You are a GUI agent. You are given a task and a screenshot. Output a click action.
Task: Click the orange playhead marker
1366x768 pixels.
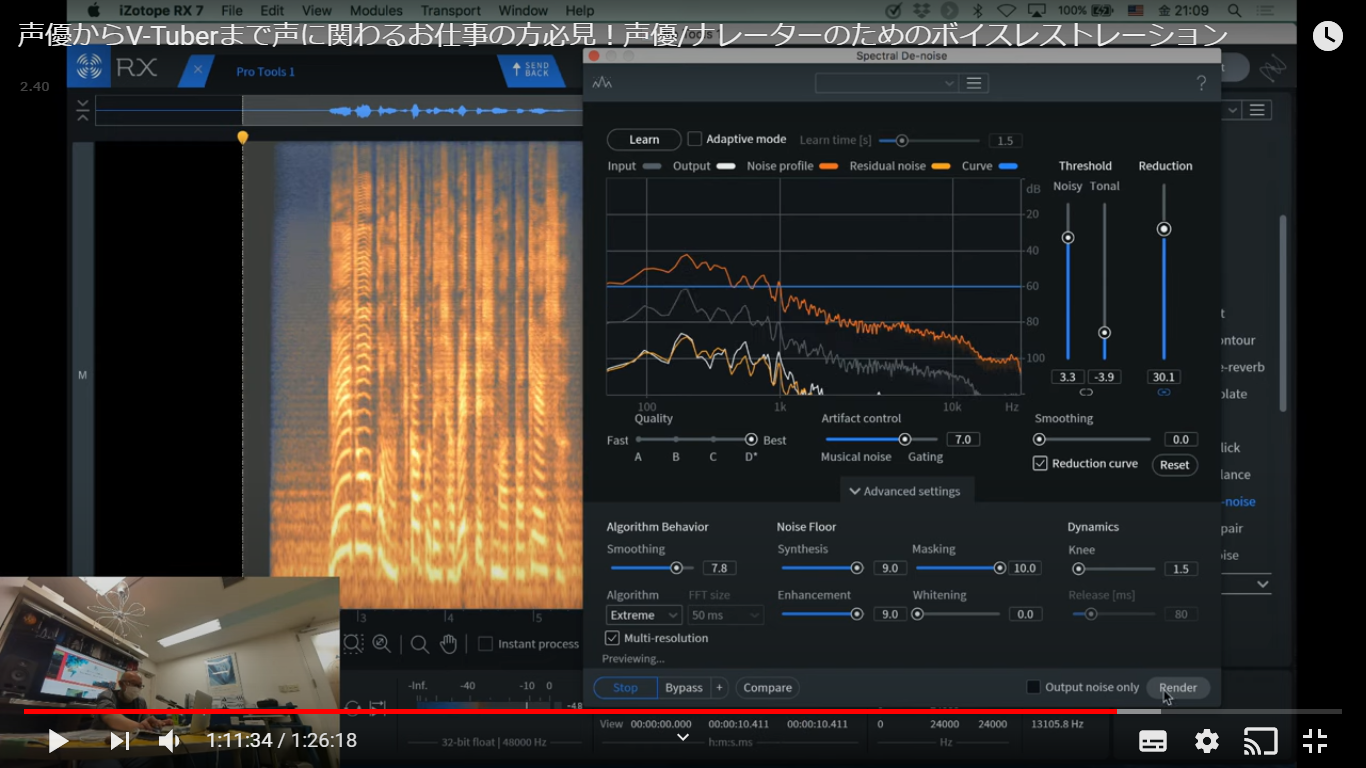coord(242,137)
